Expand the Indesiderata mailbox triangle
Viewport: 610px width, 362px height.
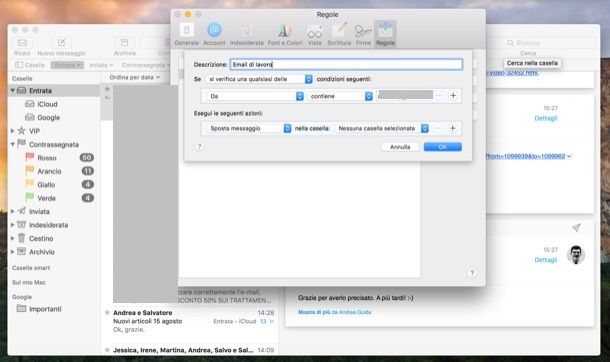pos(12,225)
